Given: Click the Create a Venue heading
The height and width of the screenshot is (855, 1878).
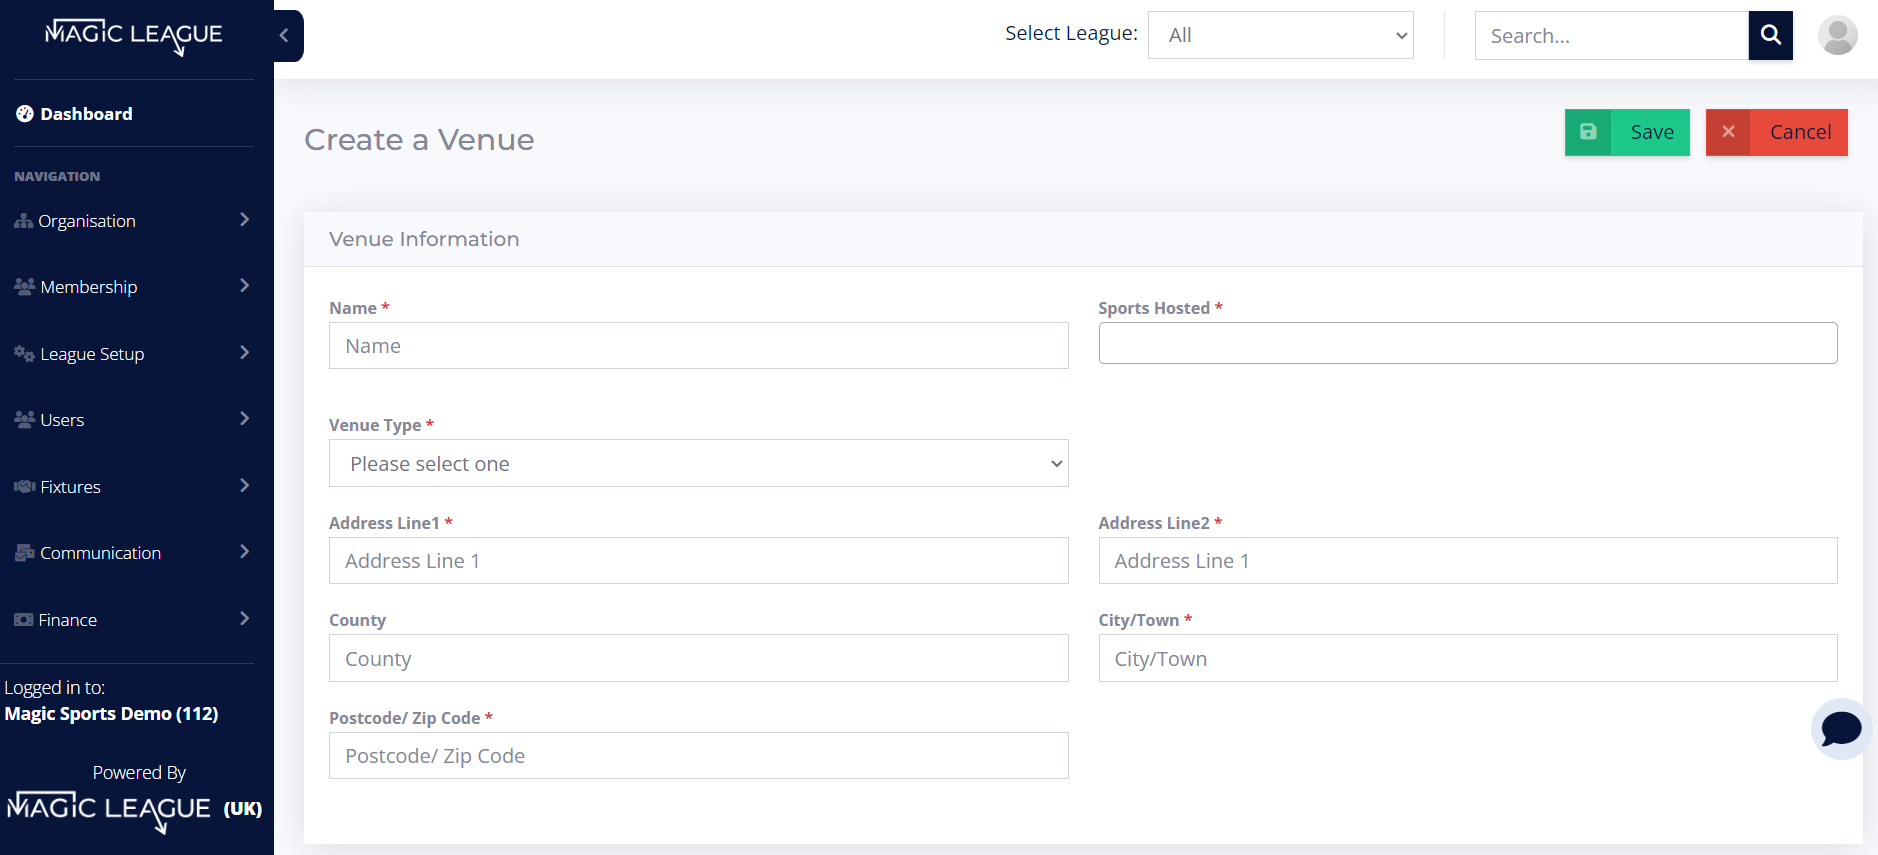Looking at the screenshot, I should tap(419, 140).
